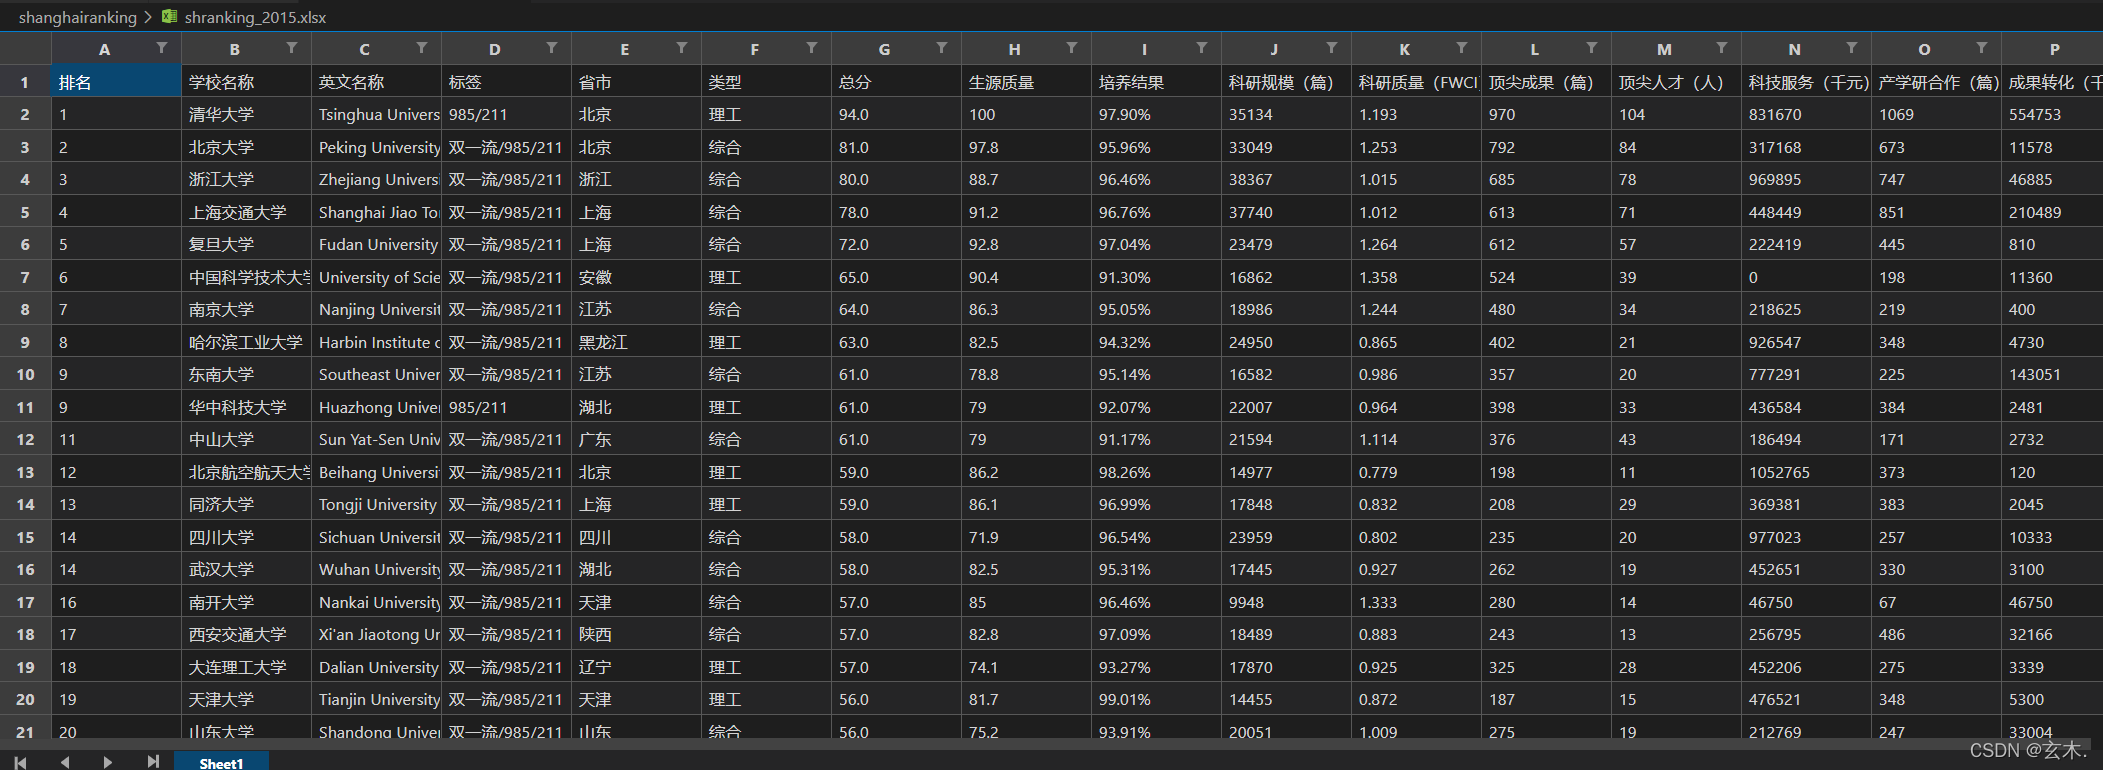Image resolution: width=2103 pixels, height=770 pixels.
Task: Select the Fudan University cell
Action: 376,244
